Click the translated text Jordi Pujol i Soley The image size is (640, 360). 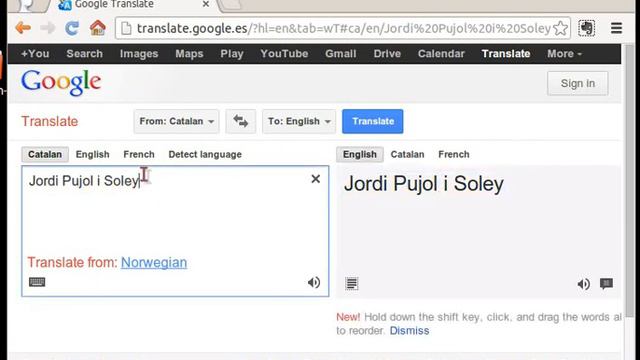pyautogui.click(x=424, y=184)
